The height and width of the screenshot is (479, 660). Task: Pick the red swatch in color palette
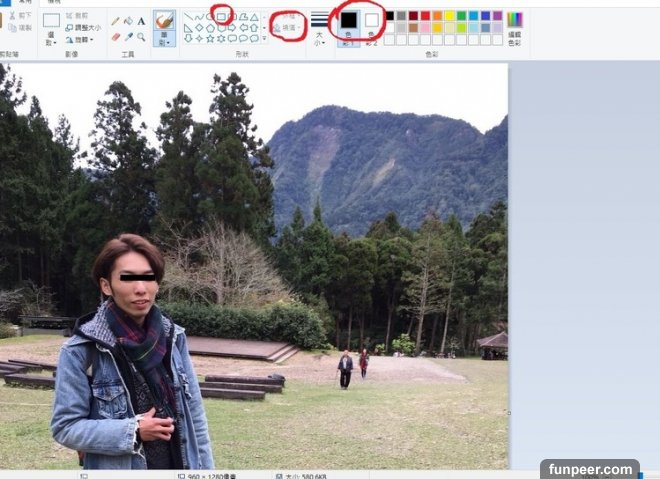426,16
